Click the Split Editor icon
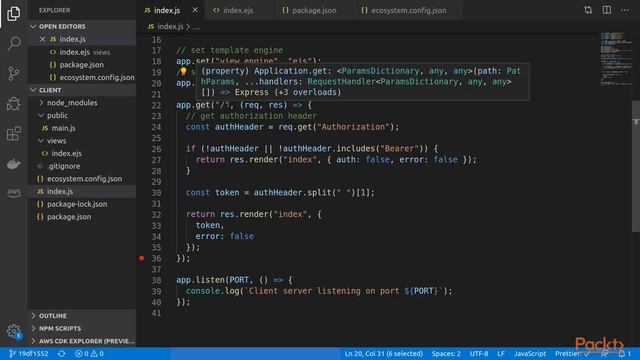 607,10
